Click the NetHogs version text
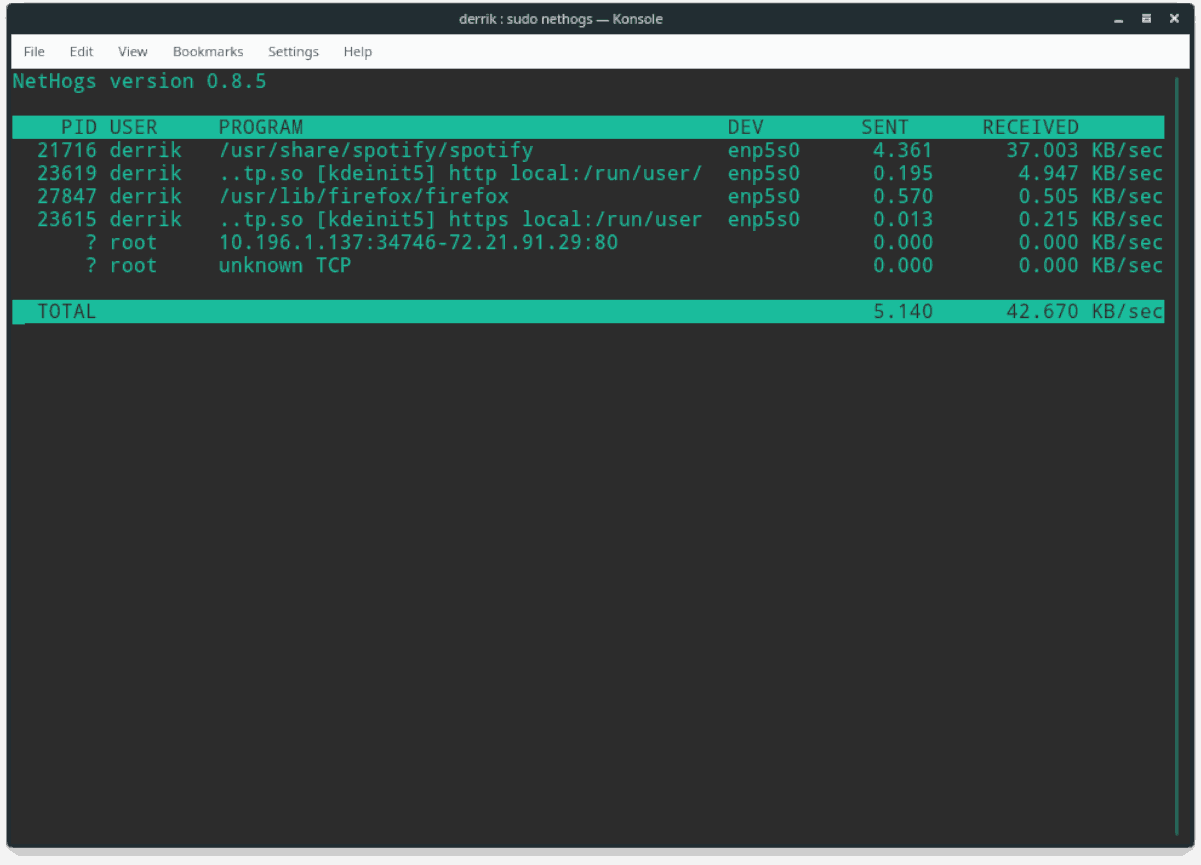This screenshot has height=865, width=1201. pos(138,81)
